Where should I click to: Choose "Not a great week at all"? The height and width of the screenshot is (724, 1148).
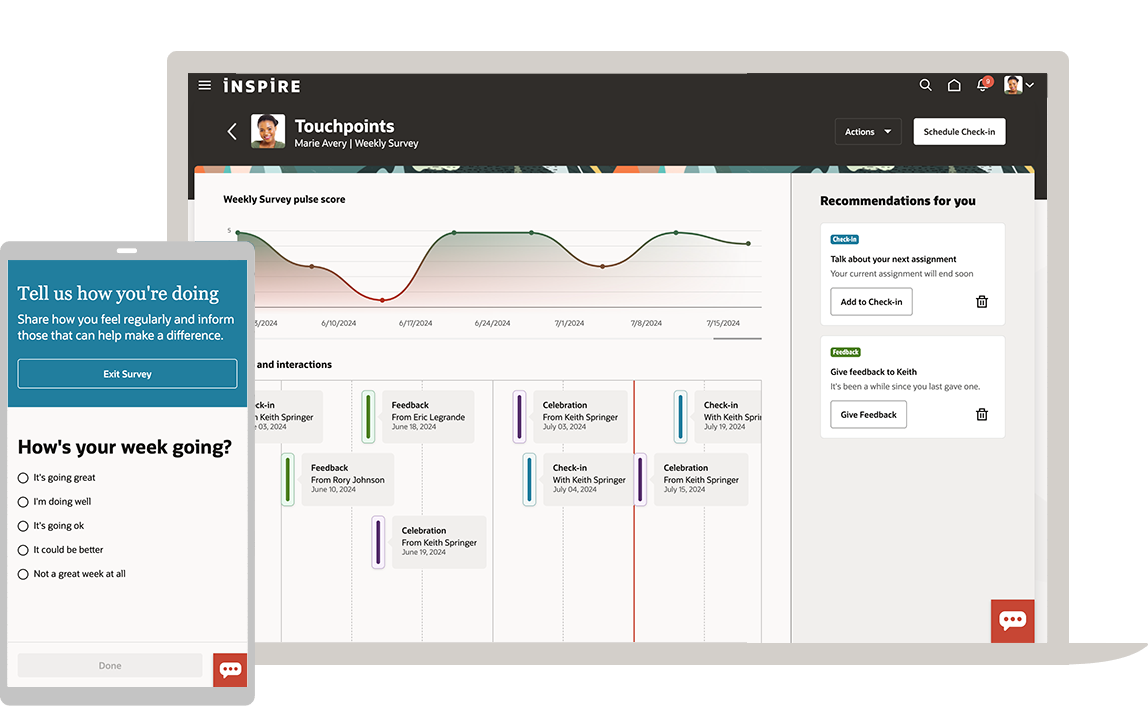(24, 574)
